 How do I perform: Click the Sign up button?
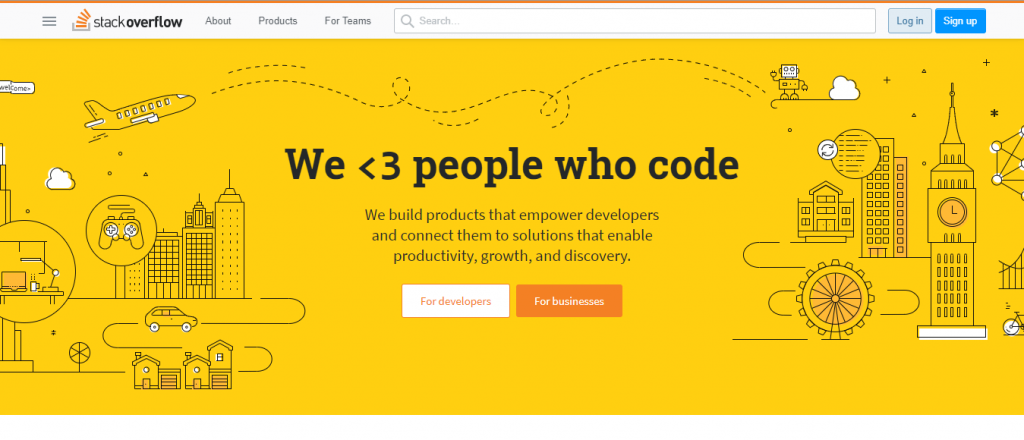[x=960, y=21]
